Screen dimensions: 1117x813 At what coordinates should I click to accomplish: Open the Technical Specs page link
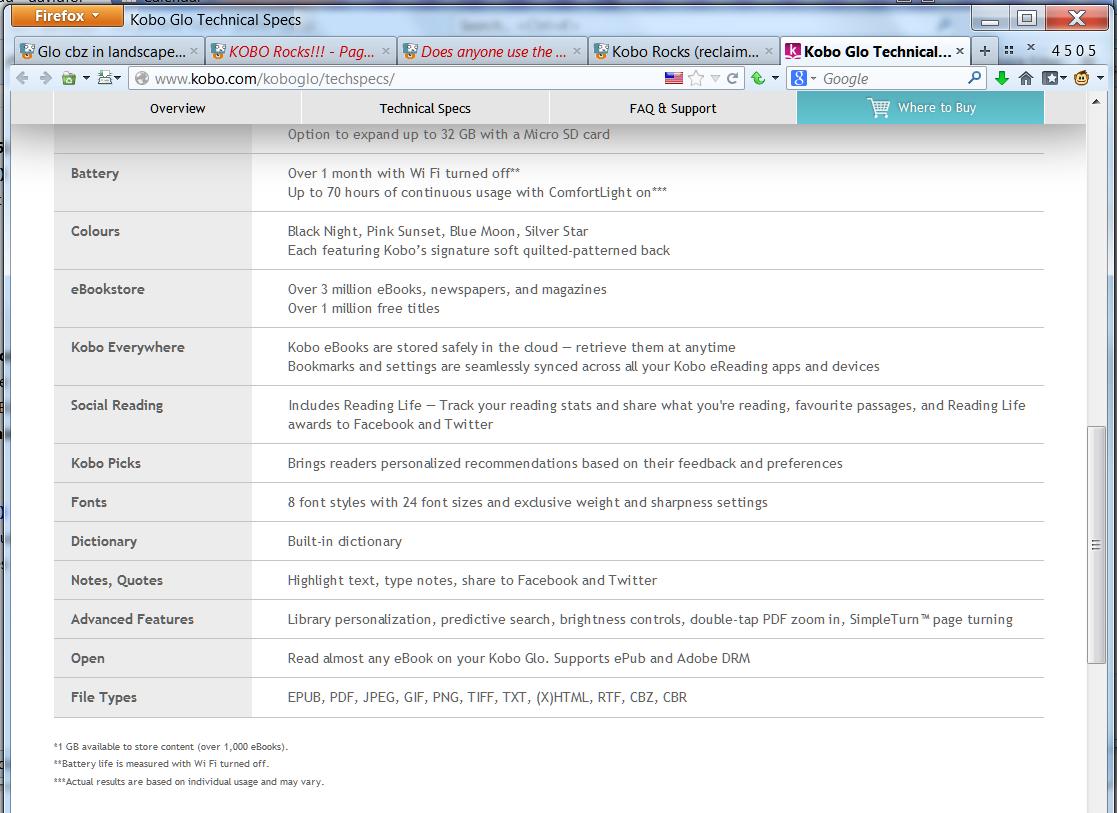[x=425, y=108]
